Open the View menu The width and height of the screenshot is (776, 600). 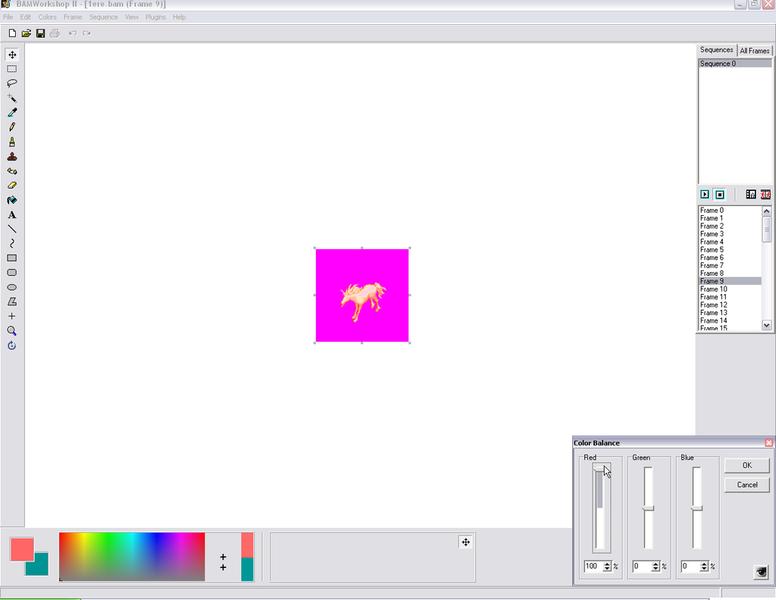(x=132, y=17)
